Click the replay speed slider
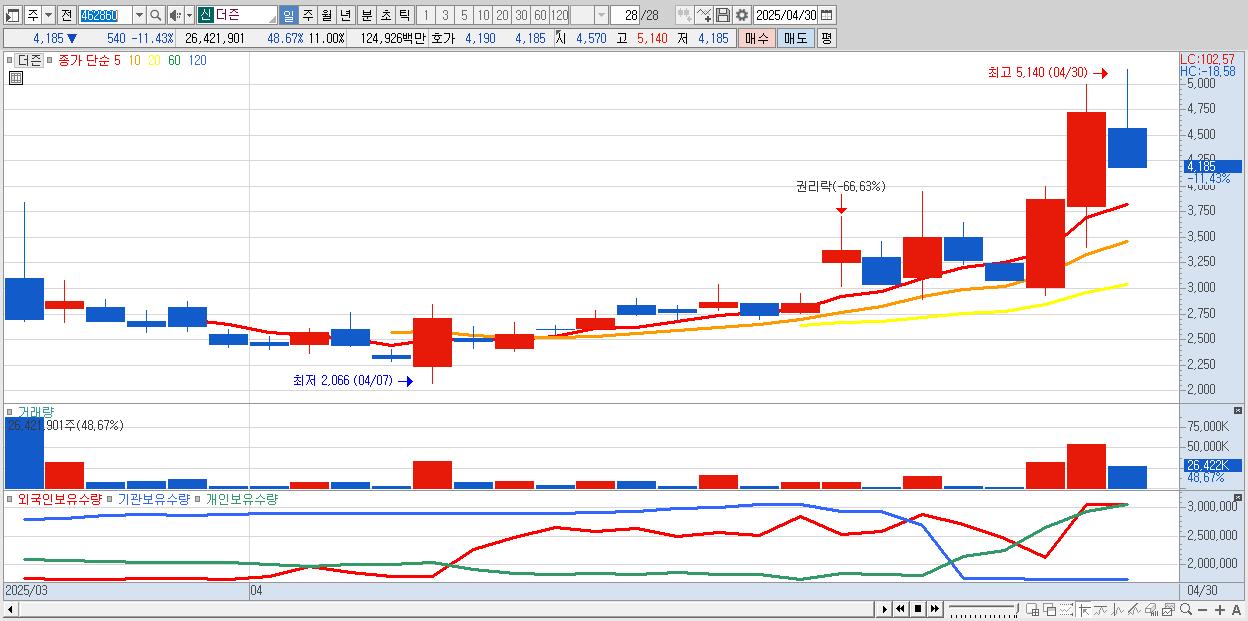 (984, 609)
